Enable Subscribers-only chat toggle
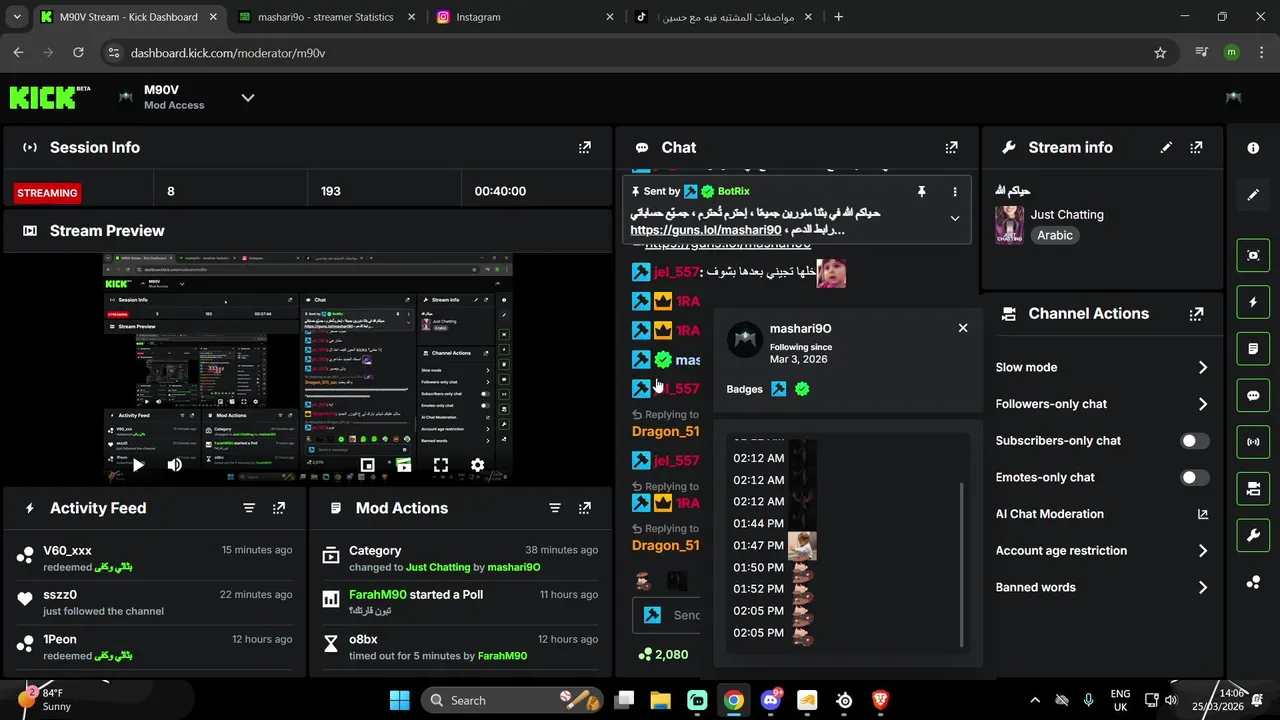The width and height of the screenshot is (1280, 720). pos(1195,441)
